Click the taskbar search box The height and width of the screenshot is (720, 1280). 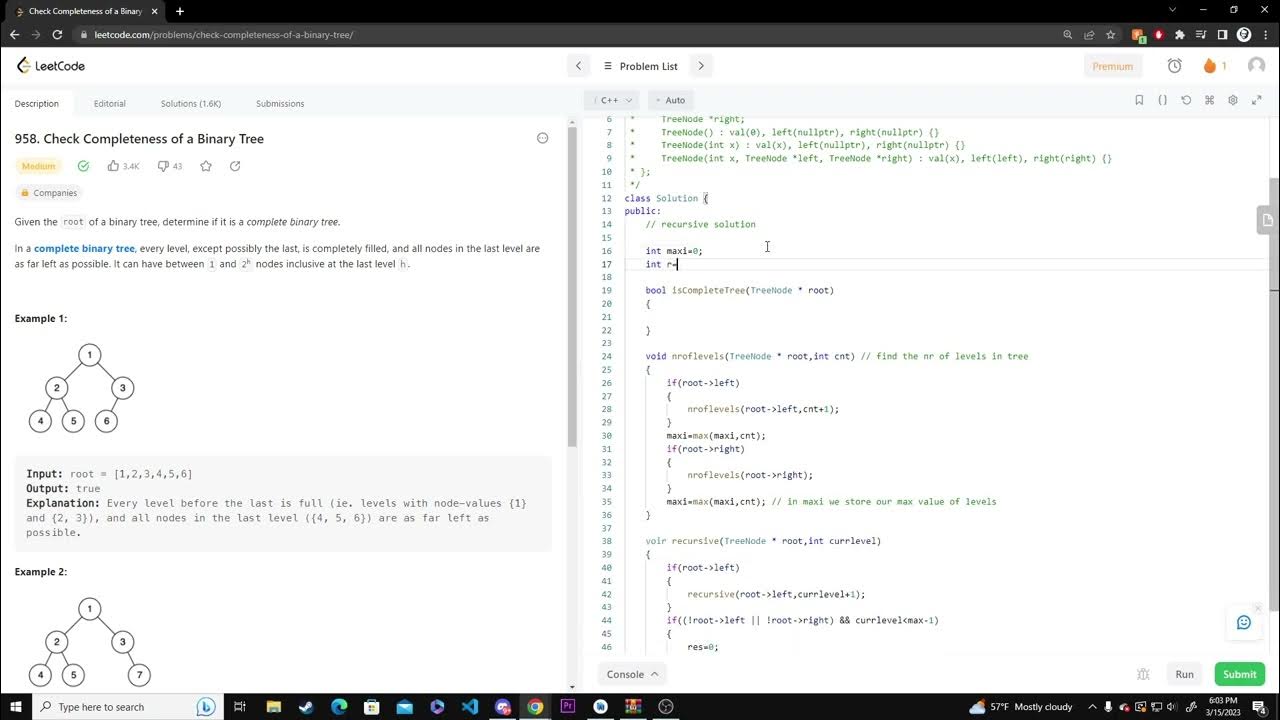[128, 706]
